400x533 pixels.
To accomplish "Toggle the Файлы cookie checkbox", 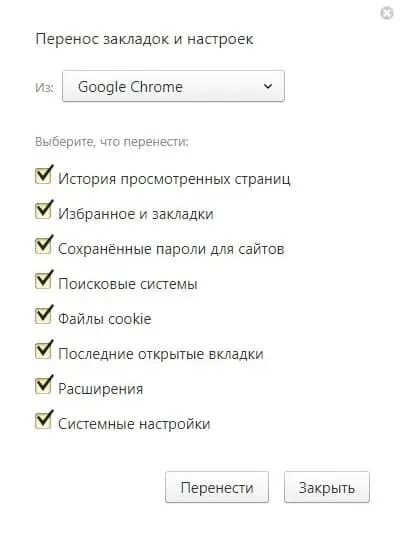I will click(43, 316).
